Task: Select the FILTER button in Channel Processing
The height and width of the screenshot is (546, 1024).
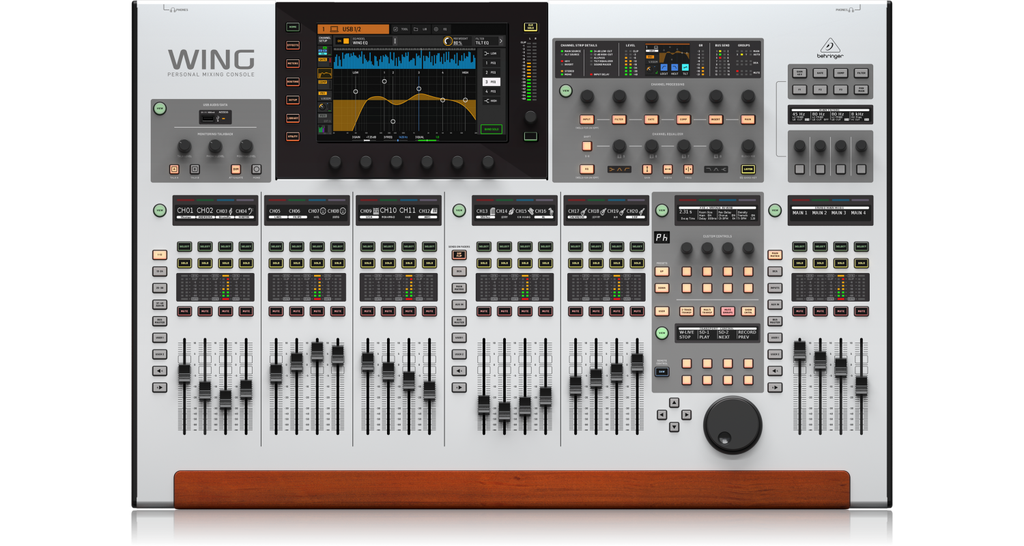Action: pyautogui.click(x=619, y=120)
